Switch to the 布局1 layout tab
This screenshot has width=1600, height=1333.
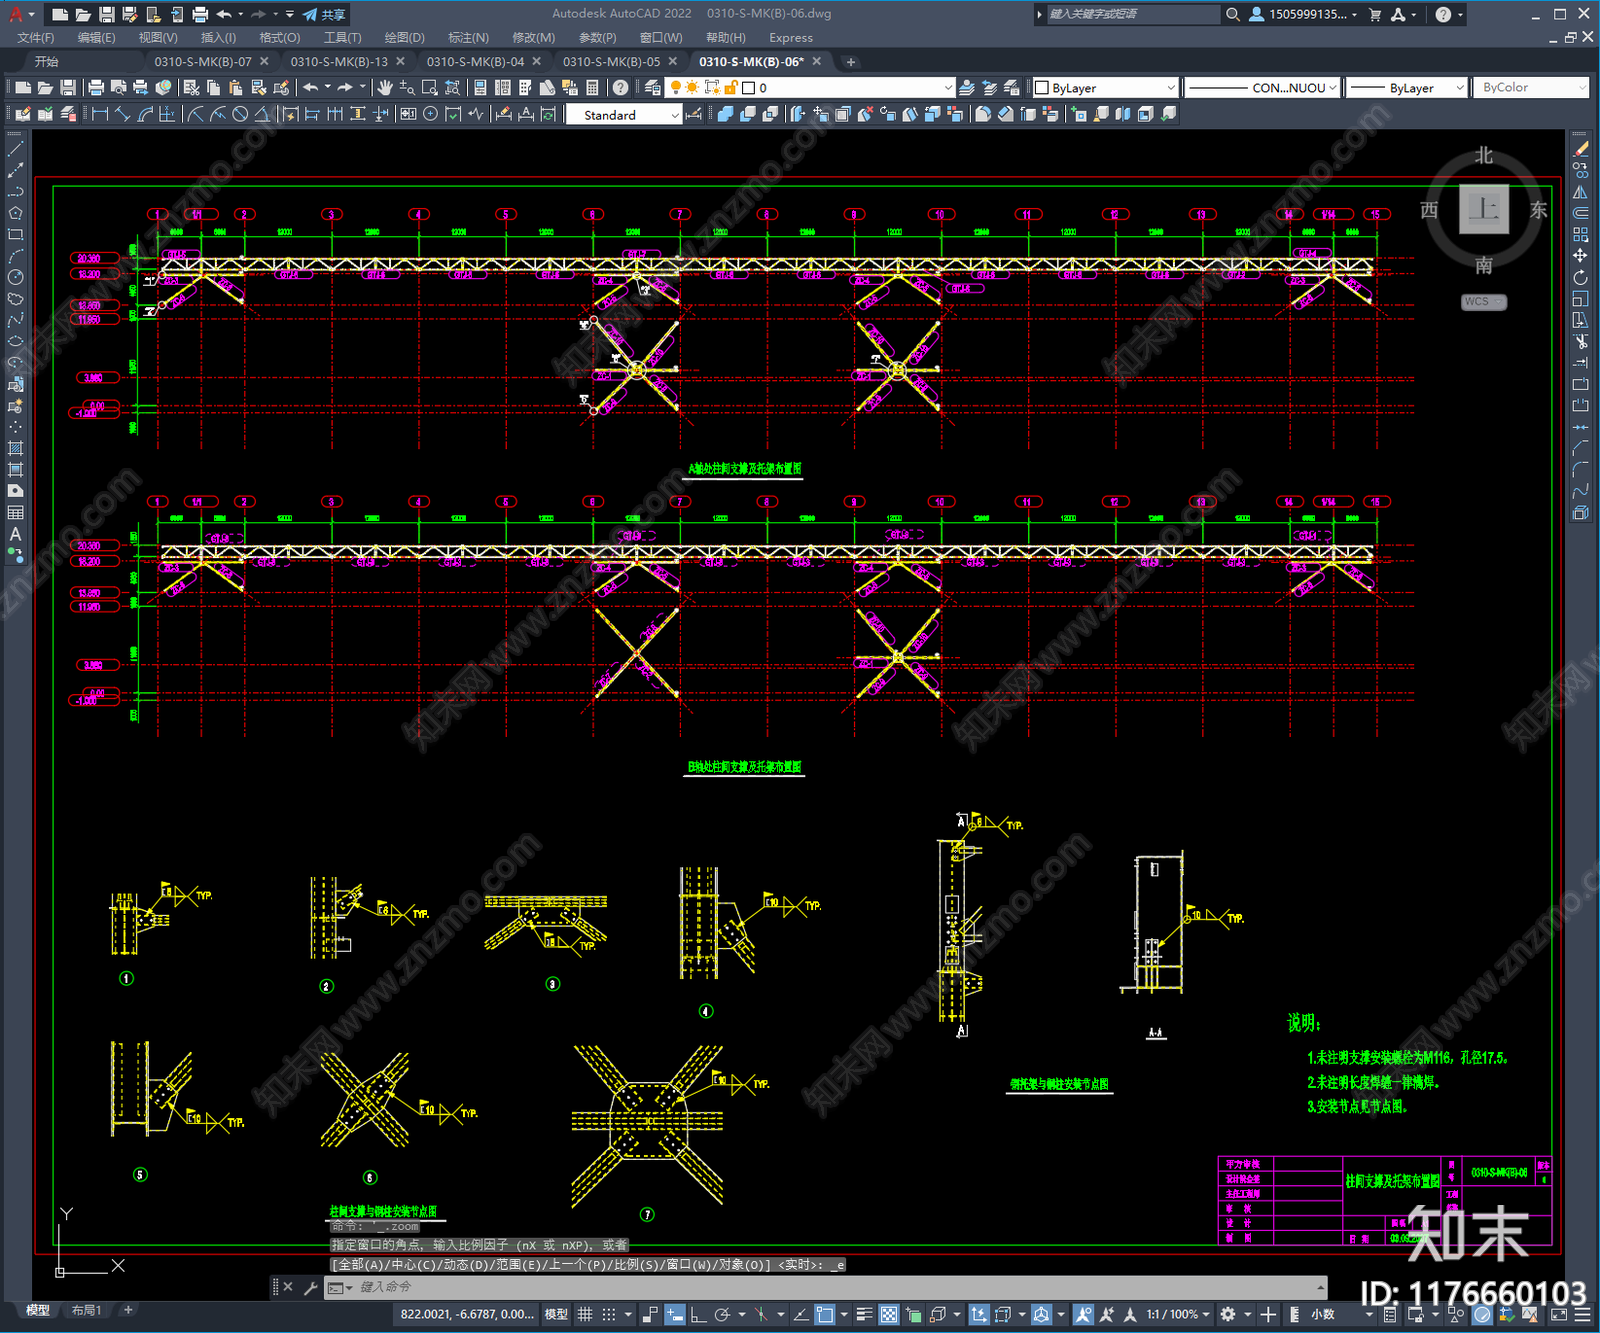tap(87, 1310)
